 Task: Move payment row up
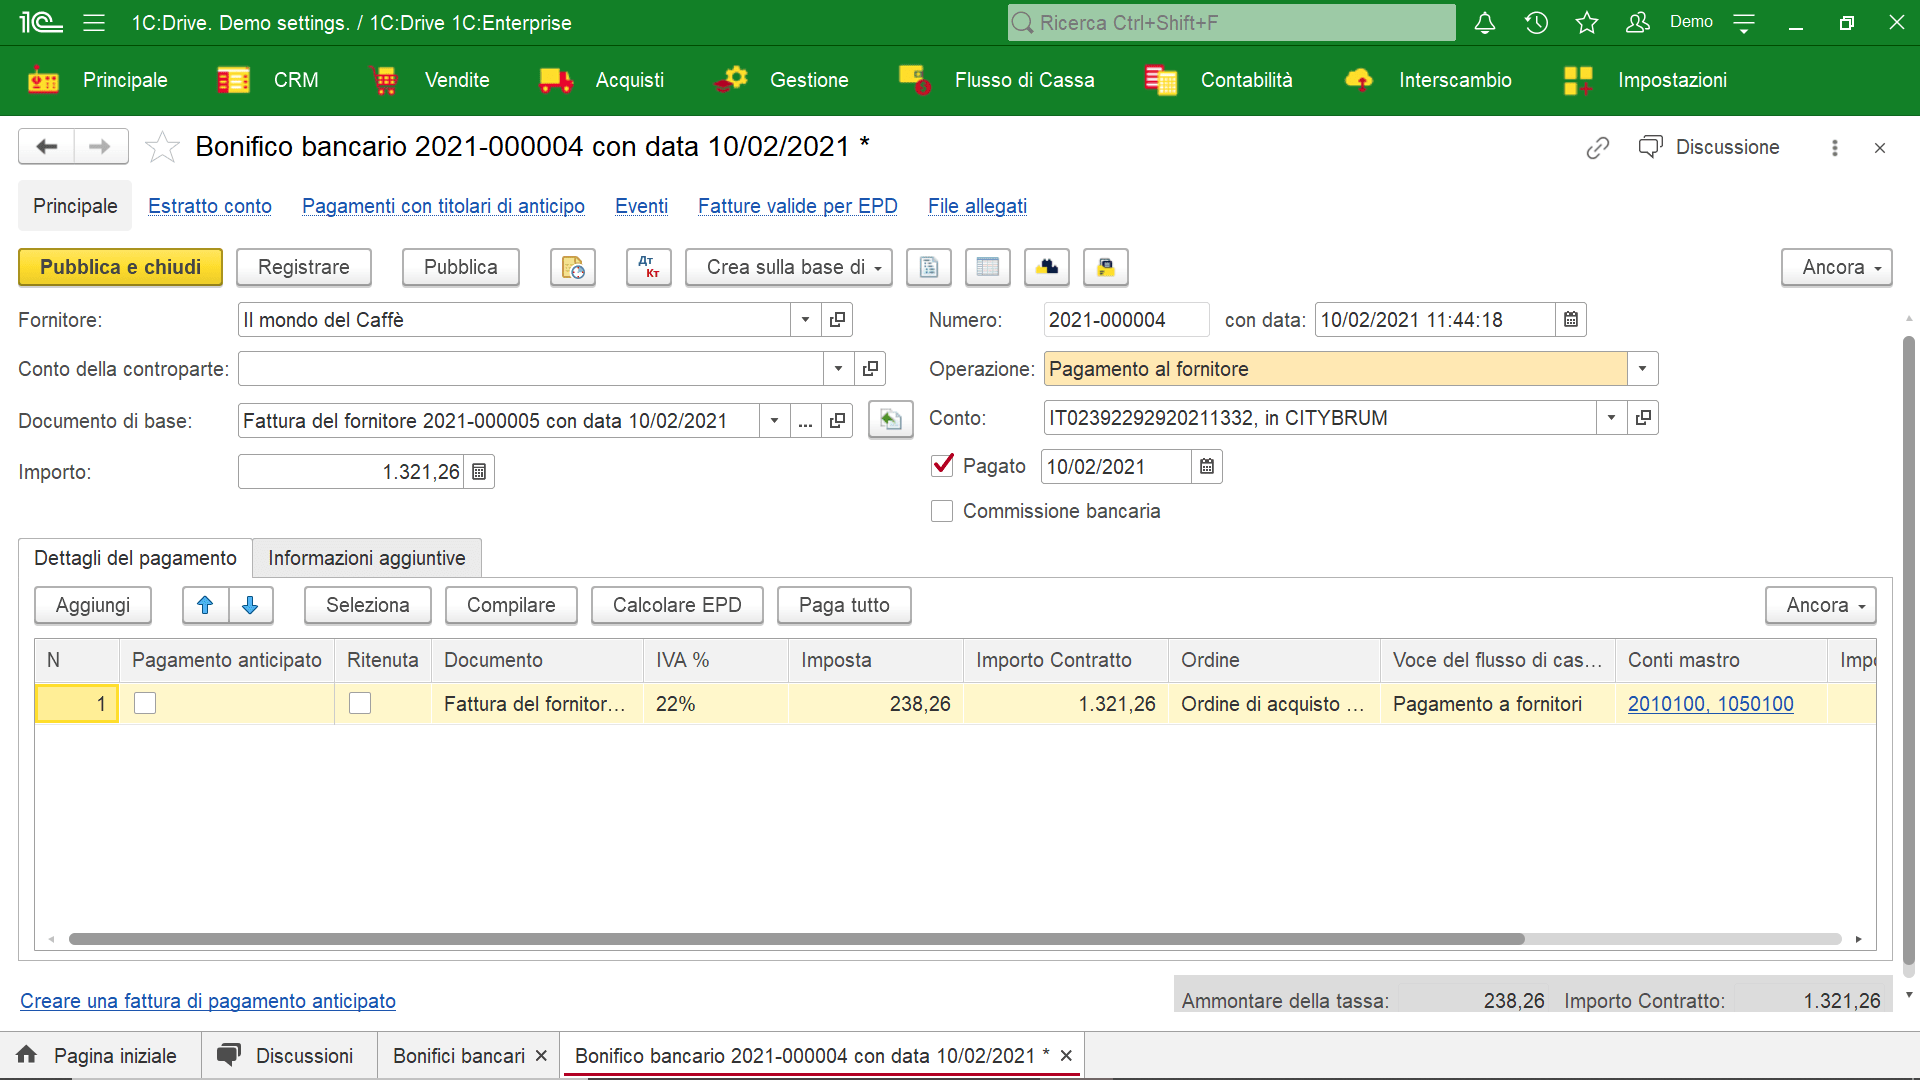[205, 605]
